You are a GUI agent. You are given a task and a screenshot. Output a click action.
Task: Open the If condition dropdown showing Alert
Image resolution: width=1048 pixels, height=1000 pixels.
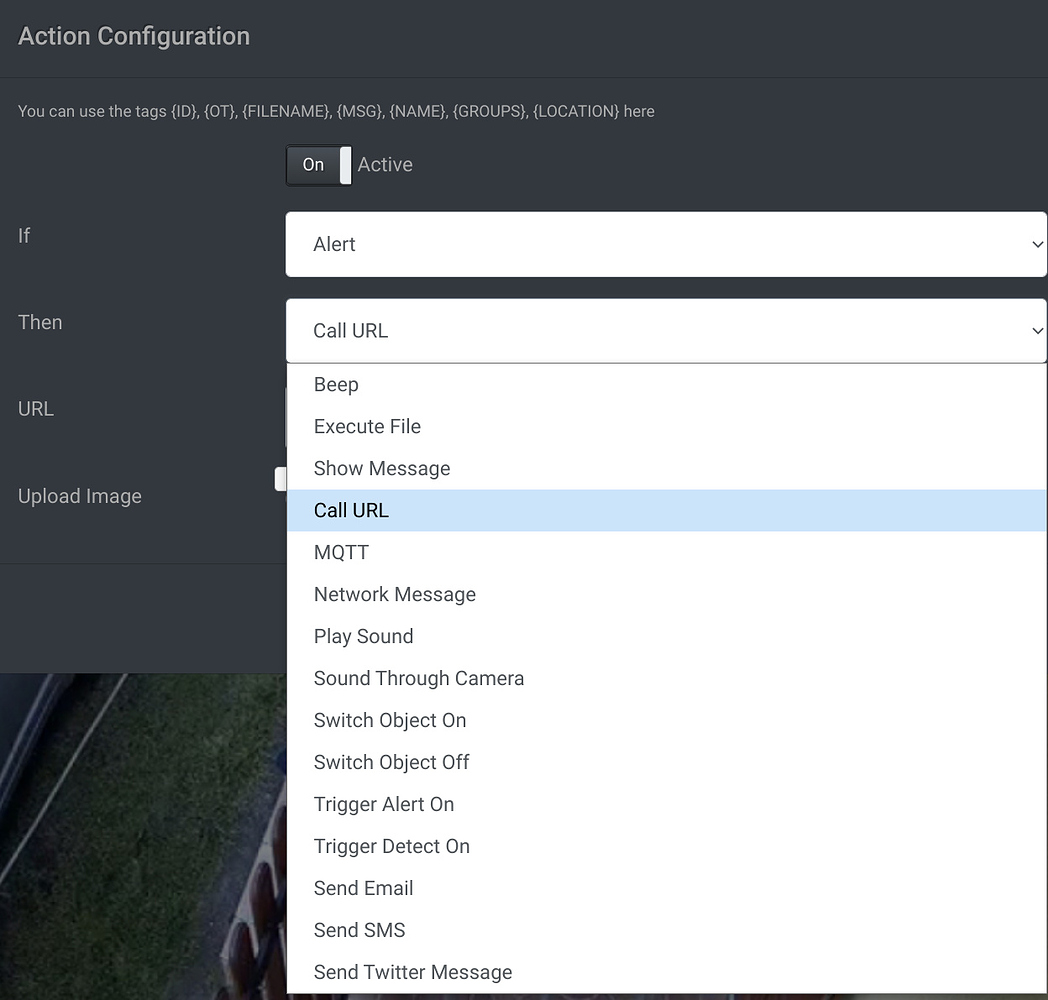click(x=665, y=244)
